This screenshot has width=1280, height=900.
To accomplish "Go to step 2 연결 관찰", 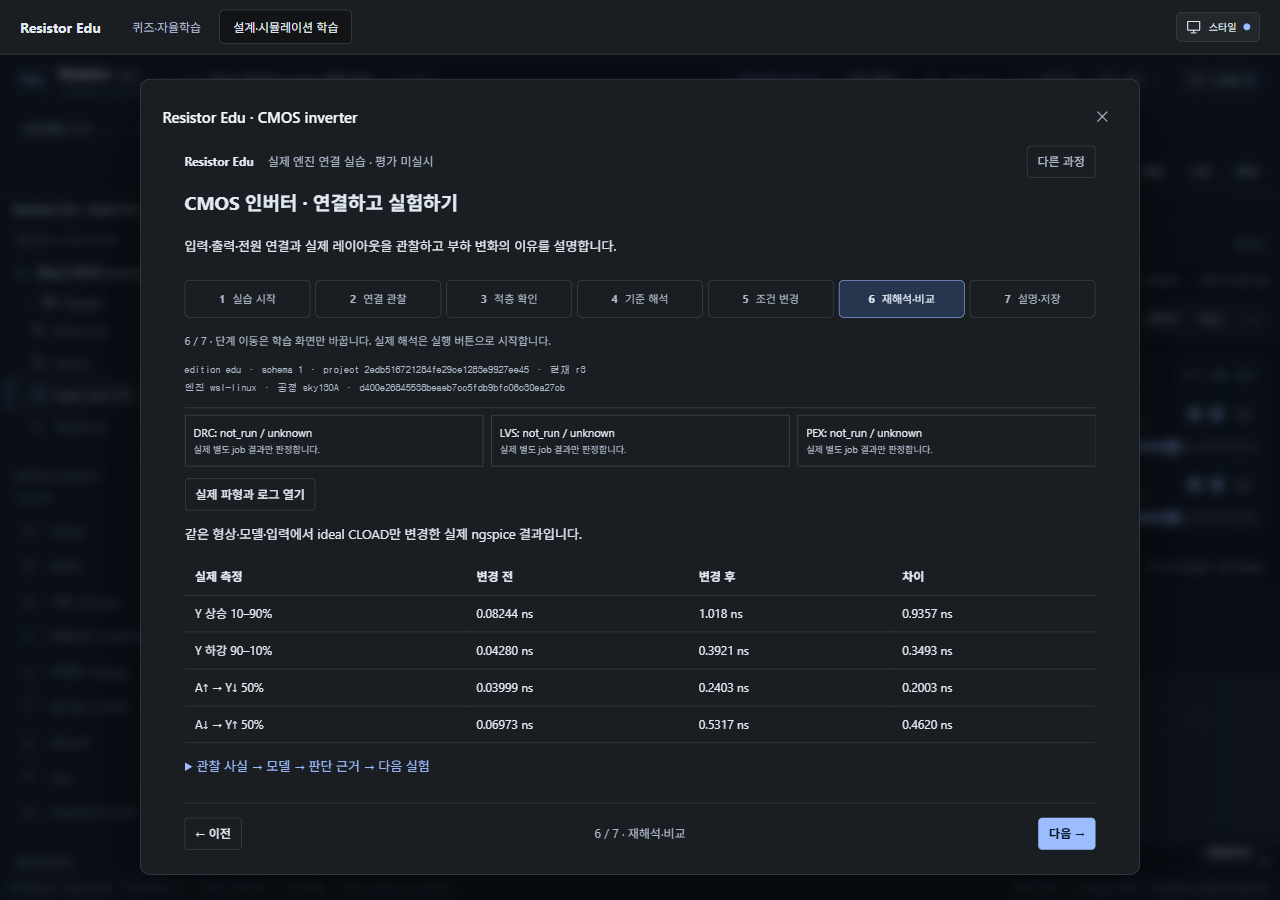I will [378, 299].
